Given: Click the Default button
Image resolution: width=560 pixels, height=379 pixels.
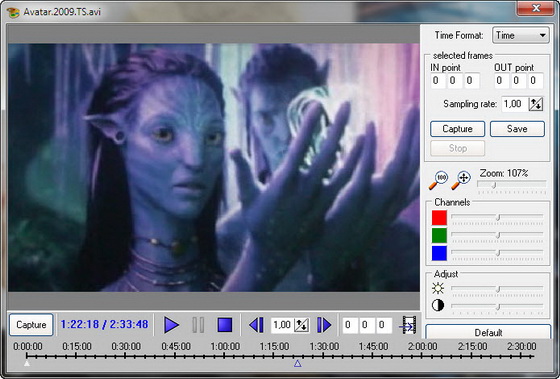Looking at the screenshot, I should point(488,332).
